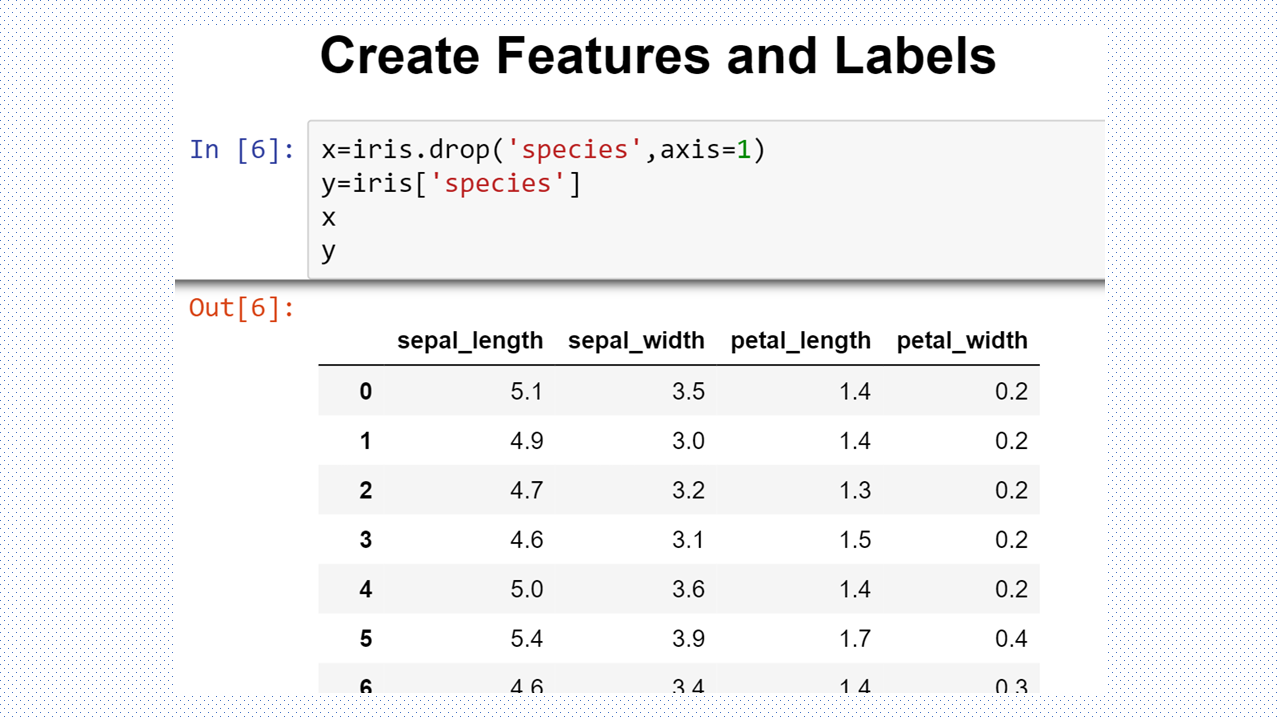Click petal_width value 0.4 in row 5
Viewport: 1280px width, 720px height.
(1011, 639)
